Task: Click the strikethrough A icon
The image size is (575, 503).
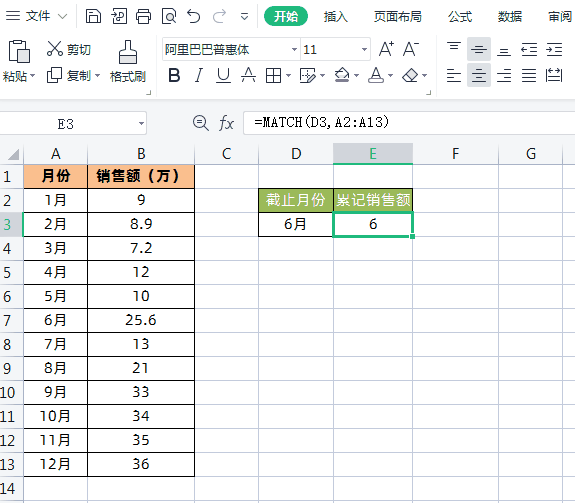Action: 248,76
